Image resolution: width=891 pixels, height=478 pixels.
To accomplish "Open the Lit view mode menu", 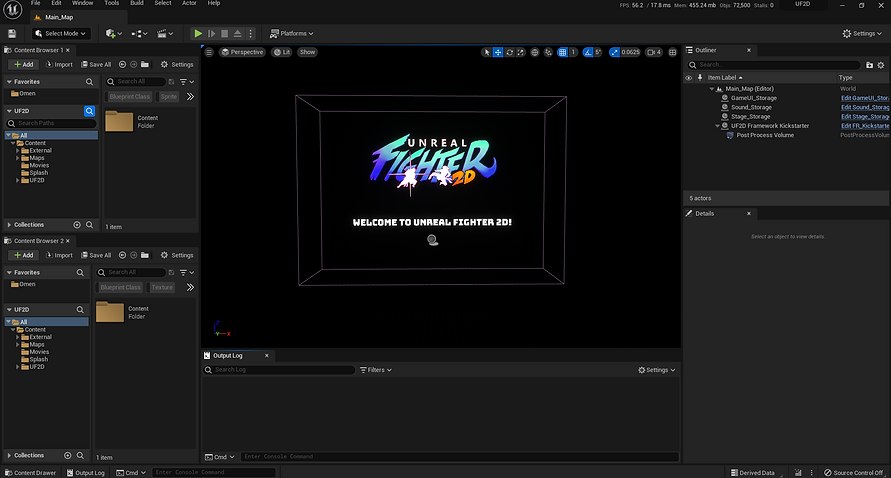I will pyautogui.click(x=282, y=52).
